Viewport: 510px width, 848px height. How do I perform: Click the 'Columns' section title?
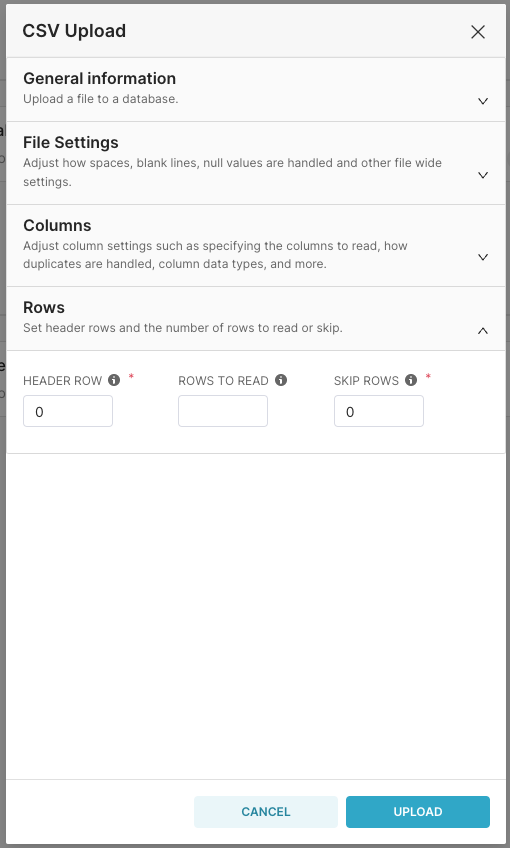click(x=57, y=225)
